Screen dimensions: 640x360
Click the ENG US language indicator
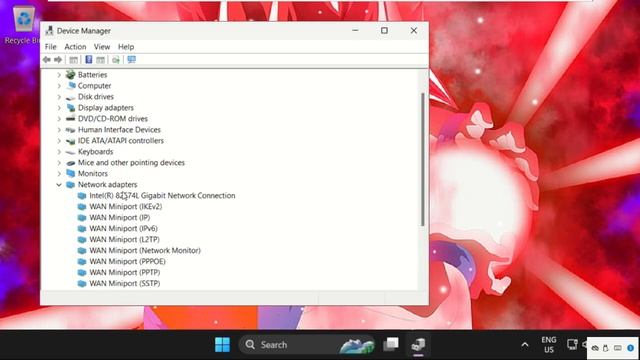549,345
